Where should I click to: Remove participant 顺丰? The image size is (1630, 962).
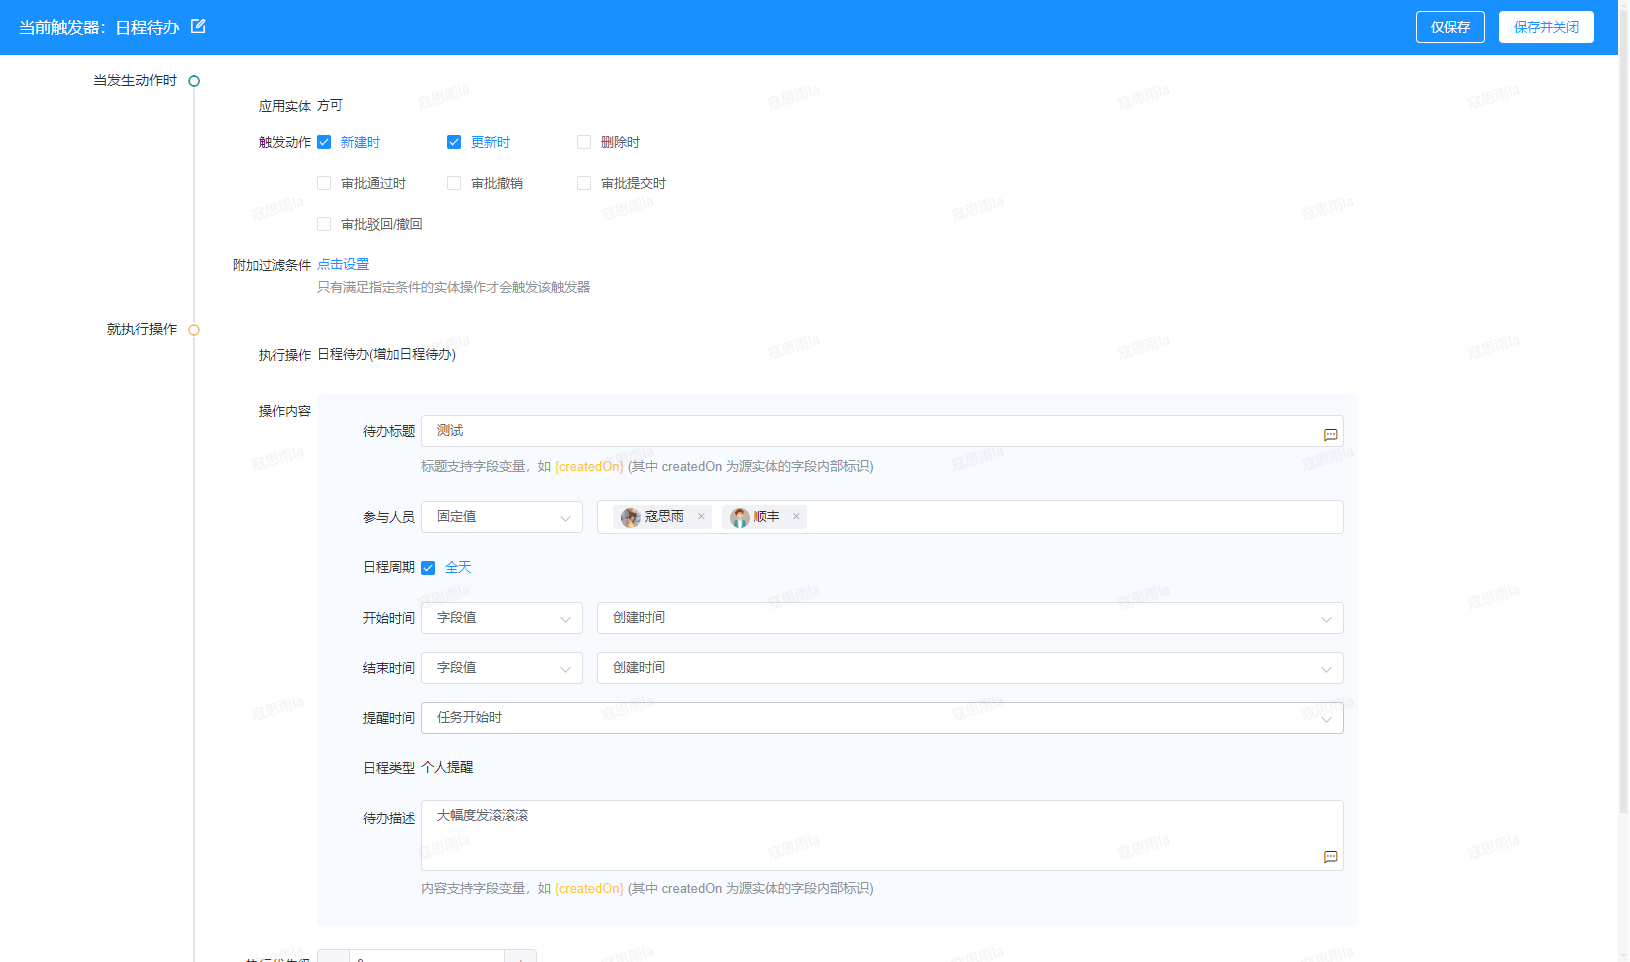[796, 517]
